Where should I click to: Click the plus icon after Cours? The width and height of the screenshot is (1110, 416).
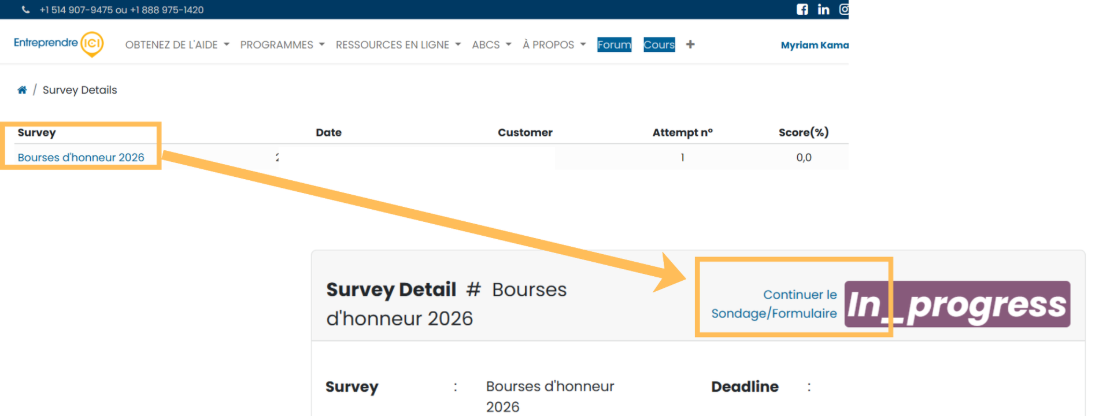(690, 45)
